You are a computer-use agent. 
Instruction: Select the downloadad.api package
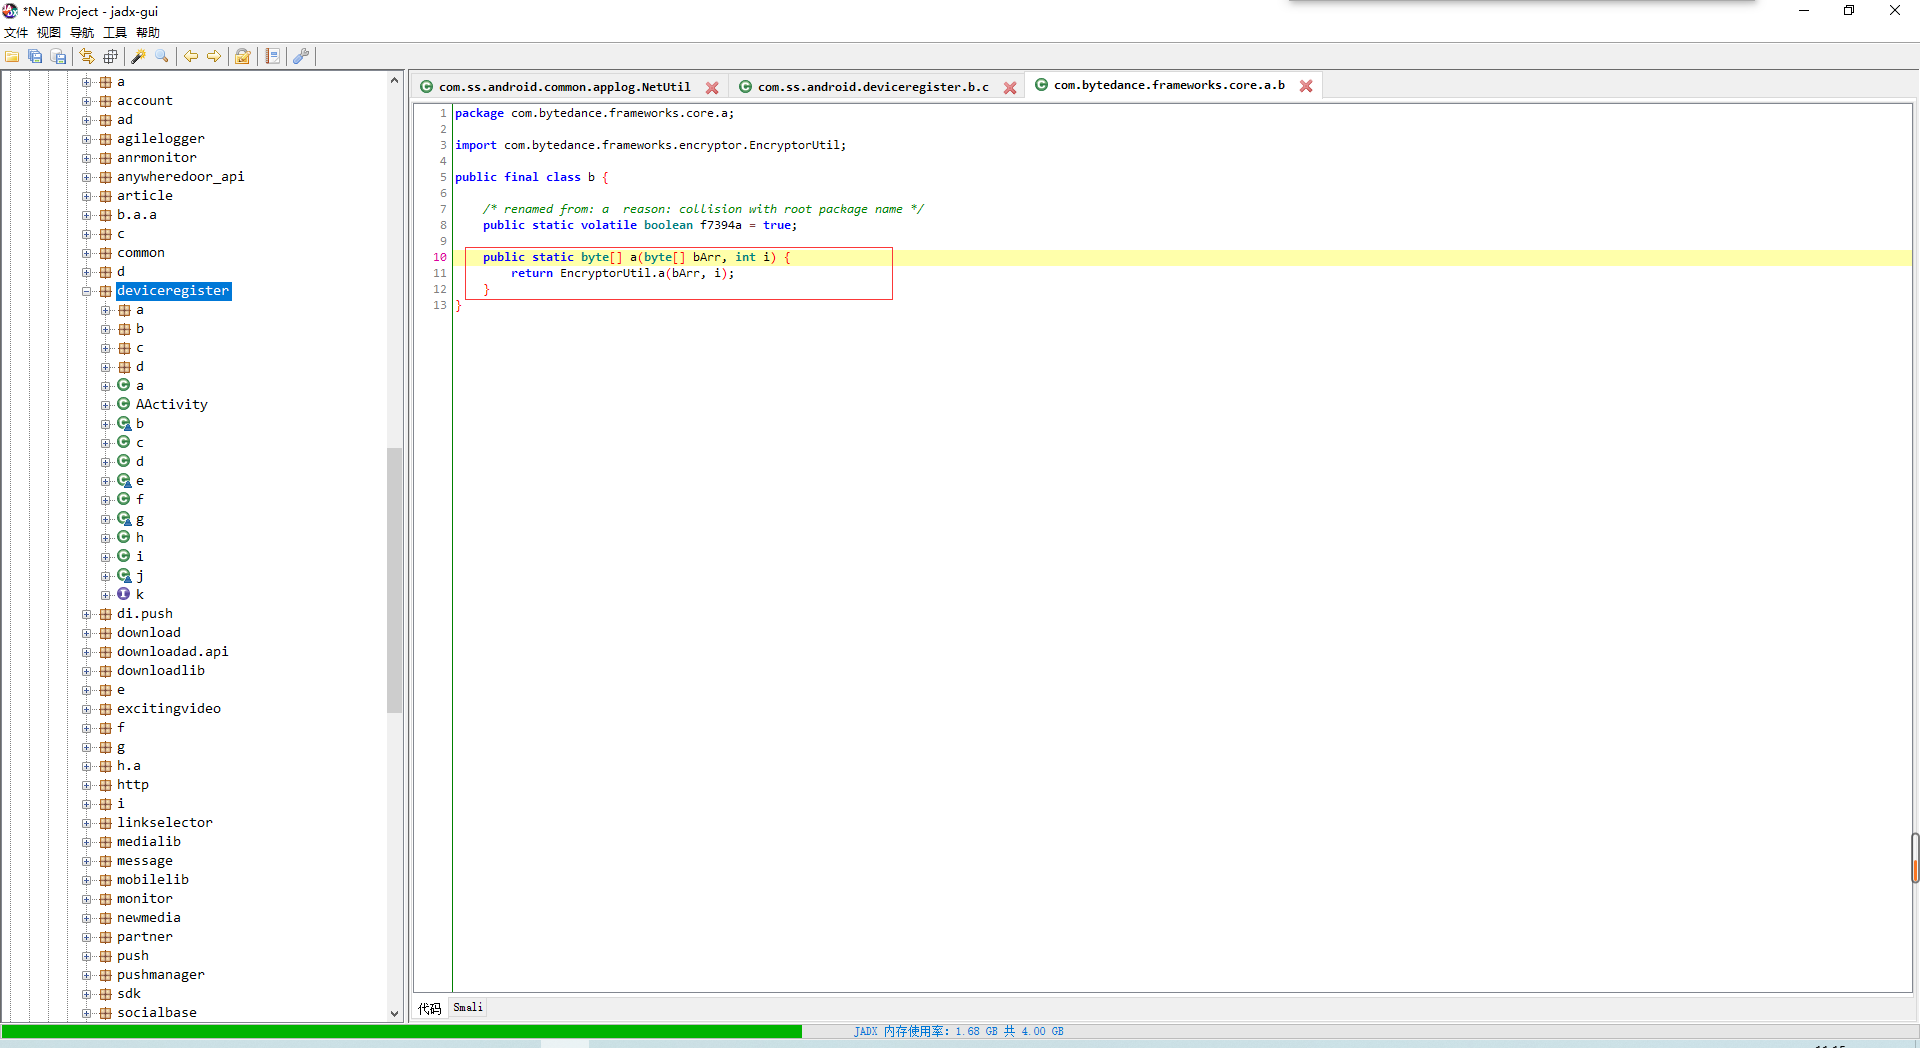172,652
